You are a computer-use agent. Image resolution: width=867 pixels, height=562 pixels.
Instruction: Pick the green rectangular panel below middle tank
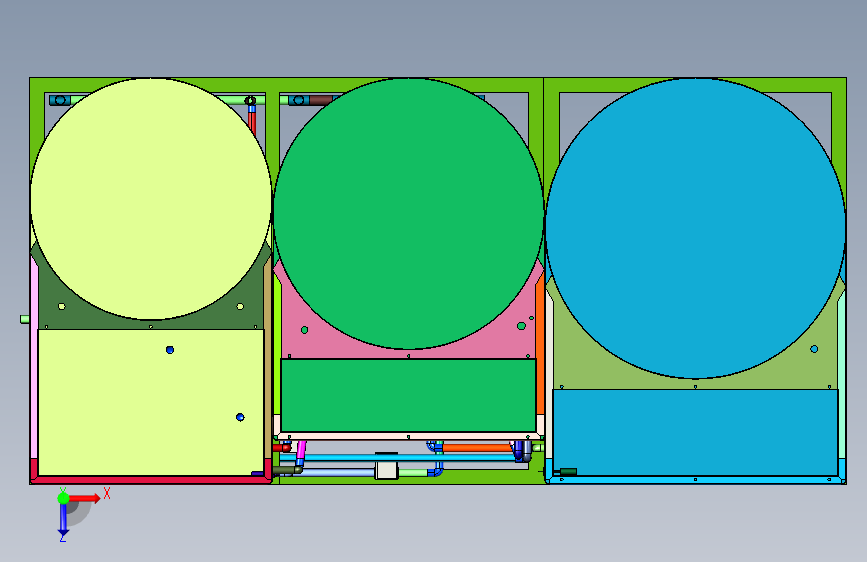408,395
